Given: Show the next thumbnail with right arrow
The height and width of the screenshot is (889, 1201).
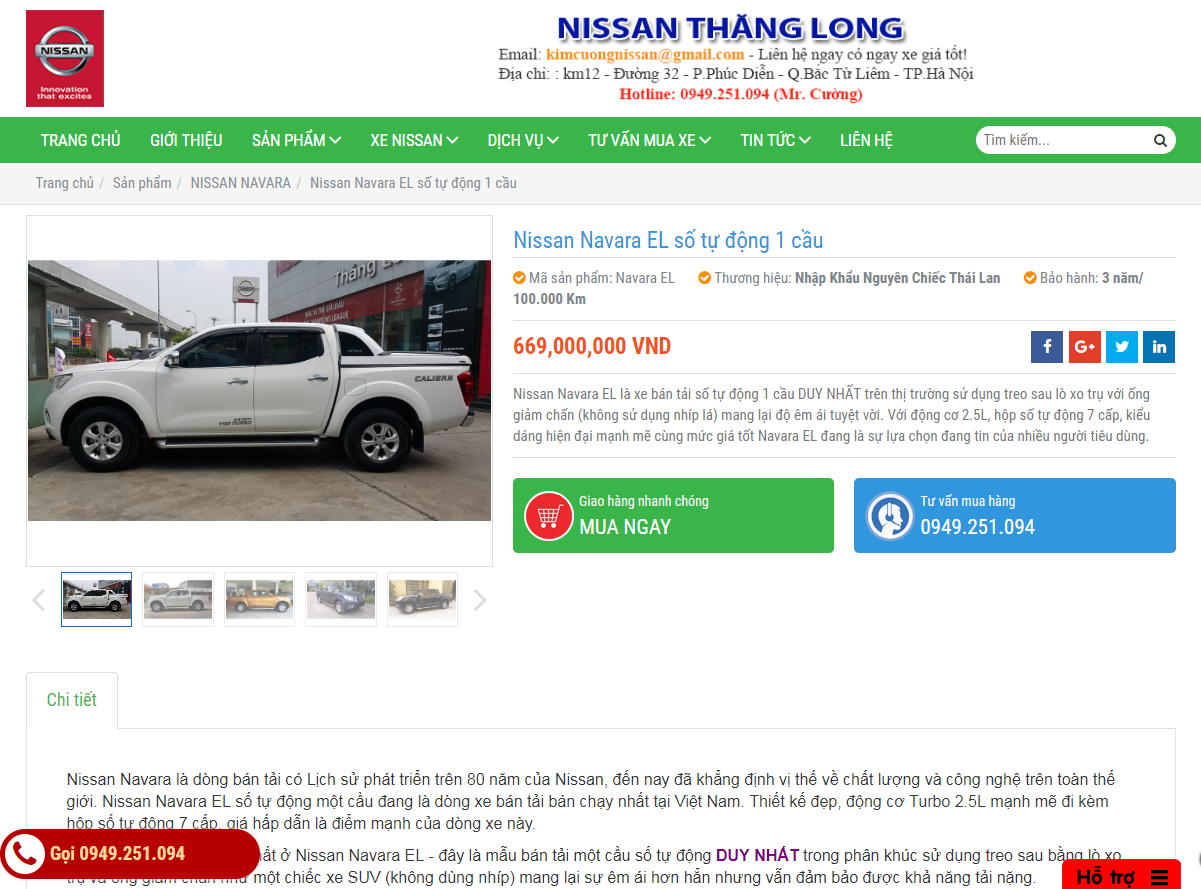Looking at the screenshot, I should point(480,600).
